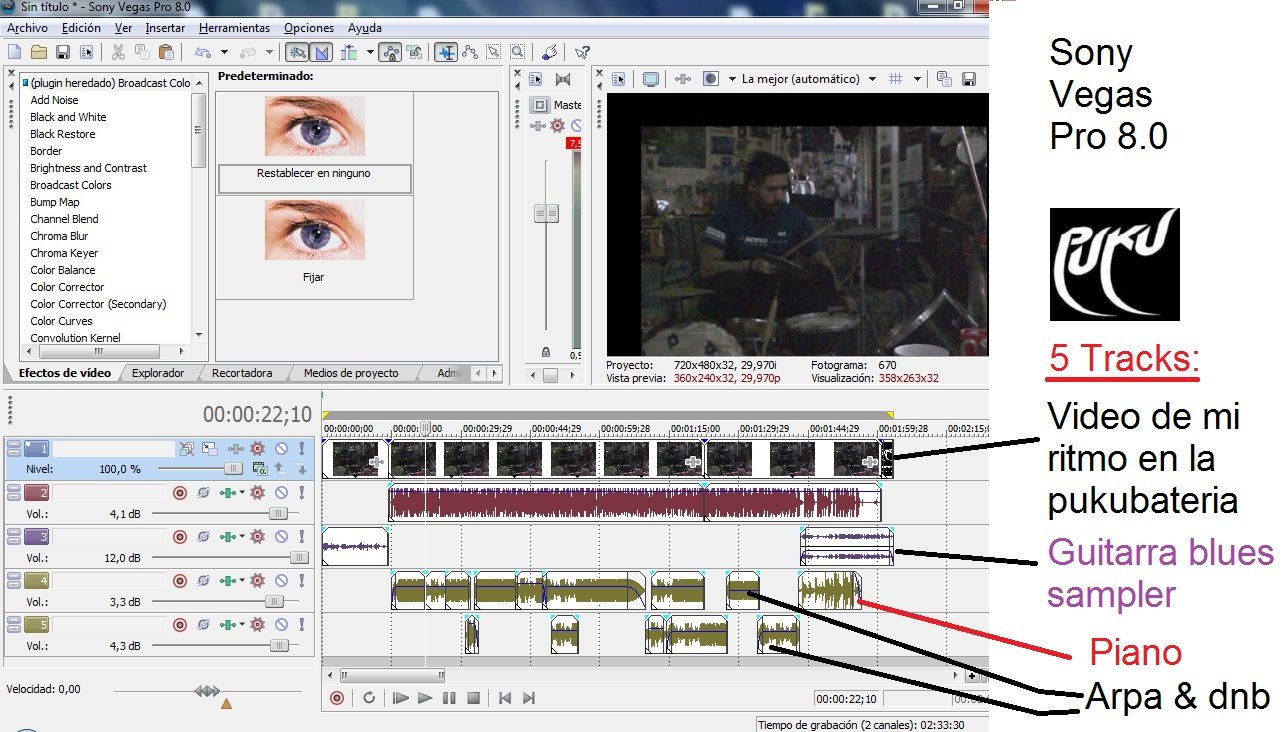Screen dimensions: 1286x732
Task: Split screen view icon in preview
Action: pos(711,79)
